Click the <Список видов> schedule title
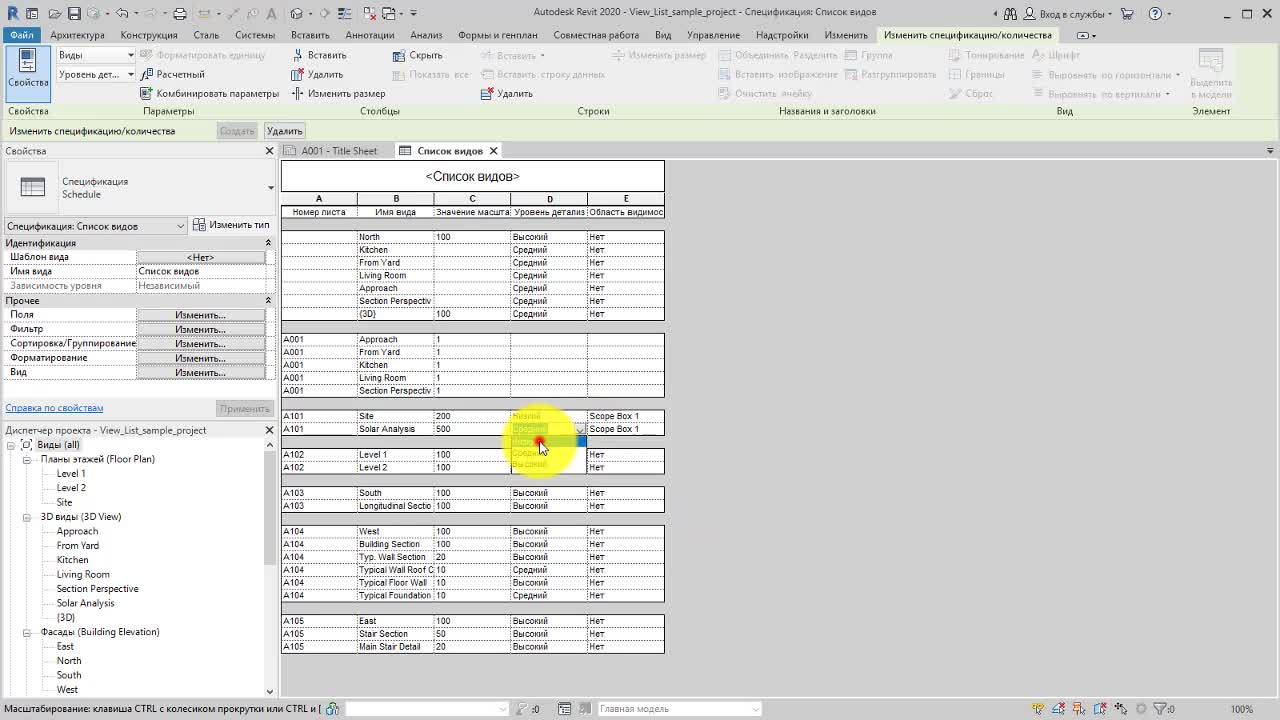This screenshot has width=1280, height=720. coord(472,176)
